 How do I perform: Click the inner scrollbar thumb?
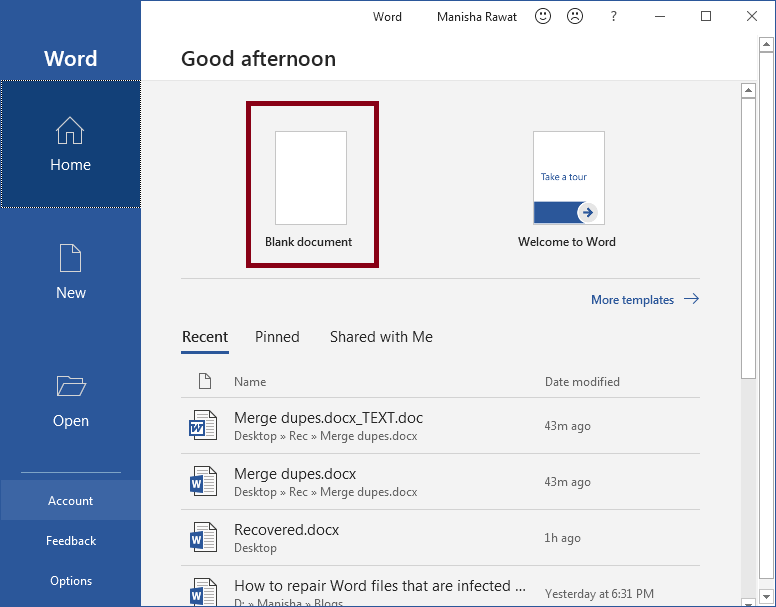pos(748,238)
